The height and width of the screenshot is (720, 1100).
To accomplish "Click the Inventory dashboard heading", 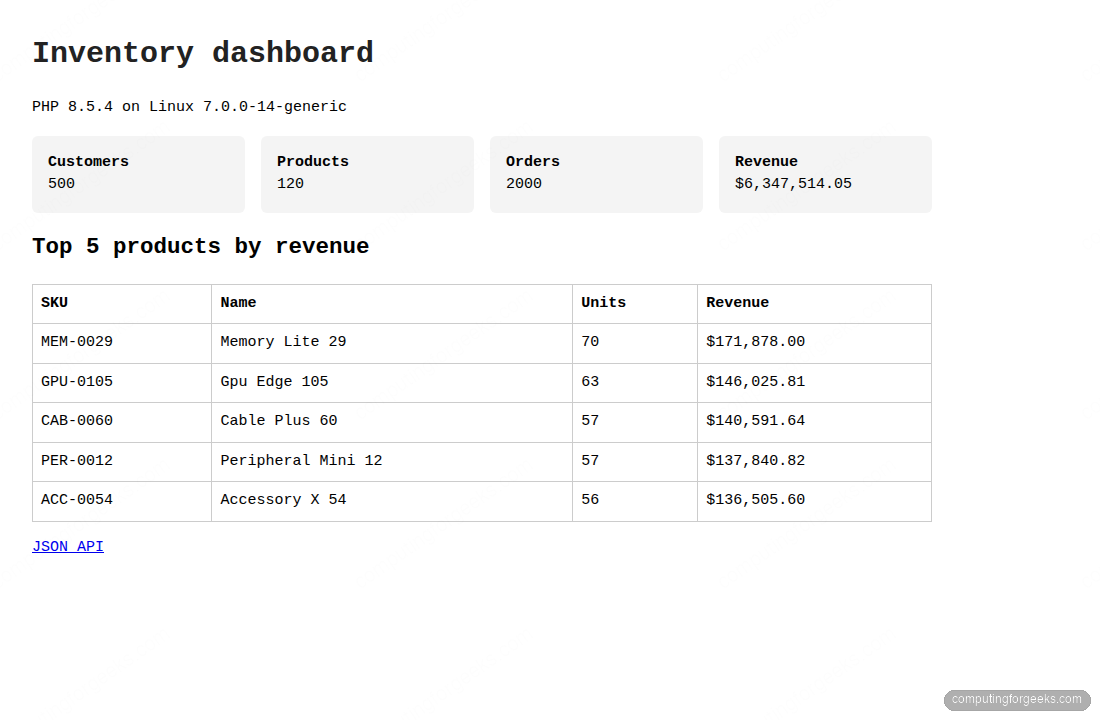I will (x=202, y=52).
